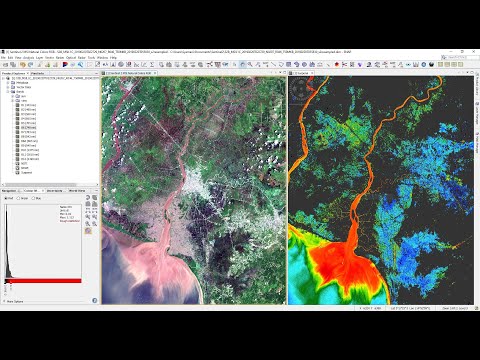Image resolution: width=480 pixels, height=360 pixels.
Task: Click the black globe toolbar icon
Action: [x=432, y=64]
